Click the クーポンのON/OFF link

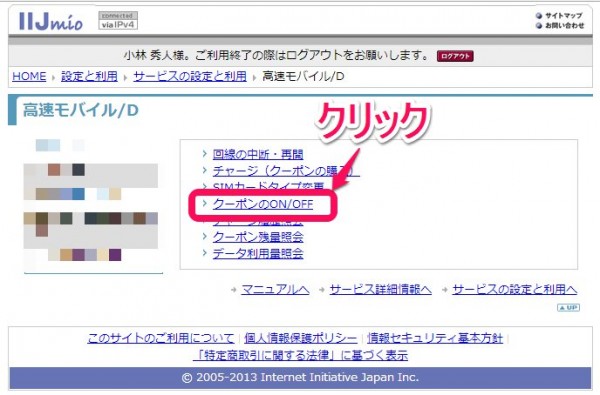coord(263,204)
